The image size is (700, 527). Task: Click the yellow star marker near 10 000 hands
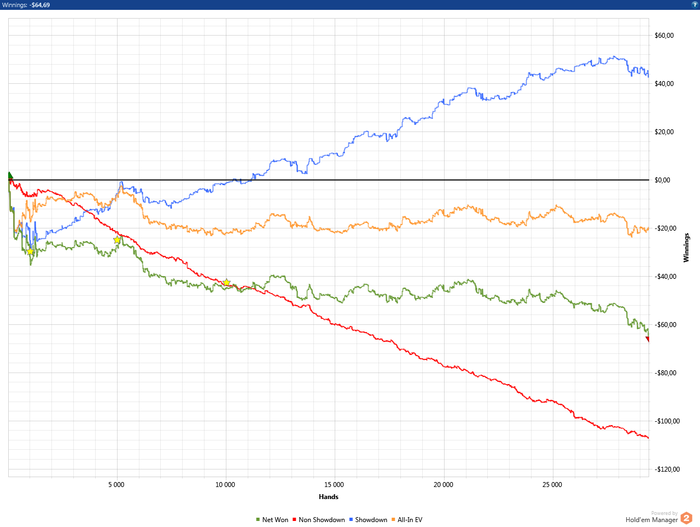226,282
